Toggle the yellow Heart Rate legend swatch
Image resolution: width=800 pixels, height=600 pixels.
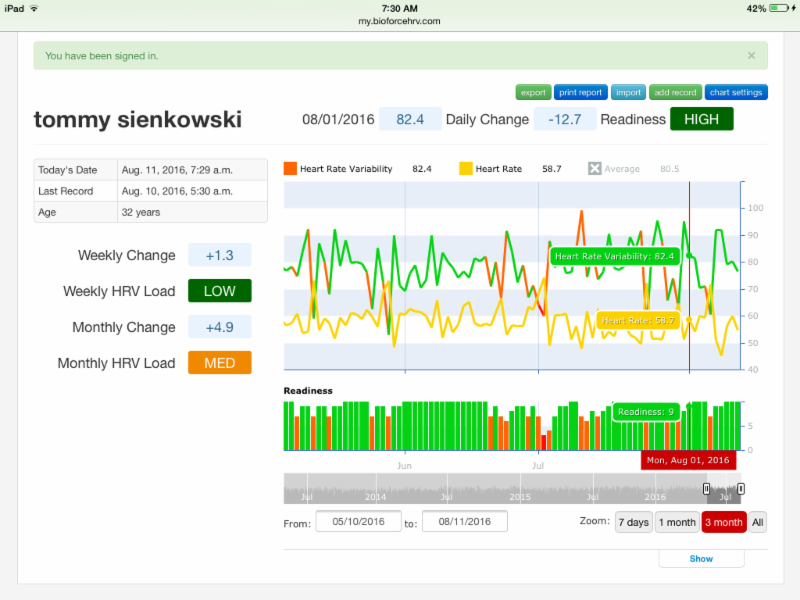coord(465,169)
